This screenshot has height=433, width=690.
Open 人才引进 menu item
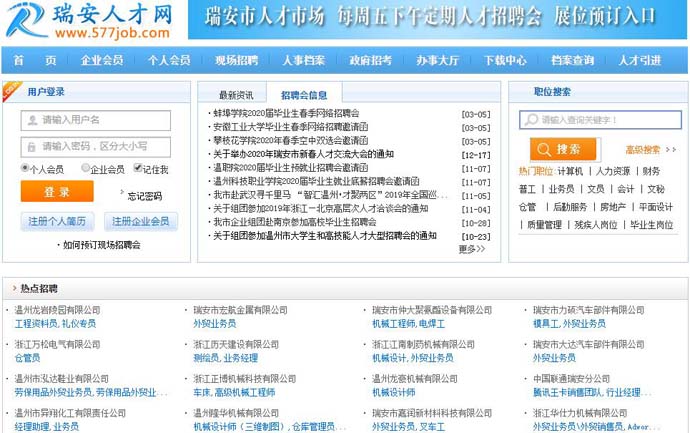[x=640, y=60]
